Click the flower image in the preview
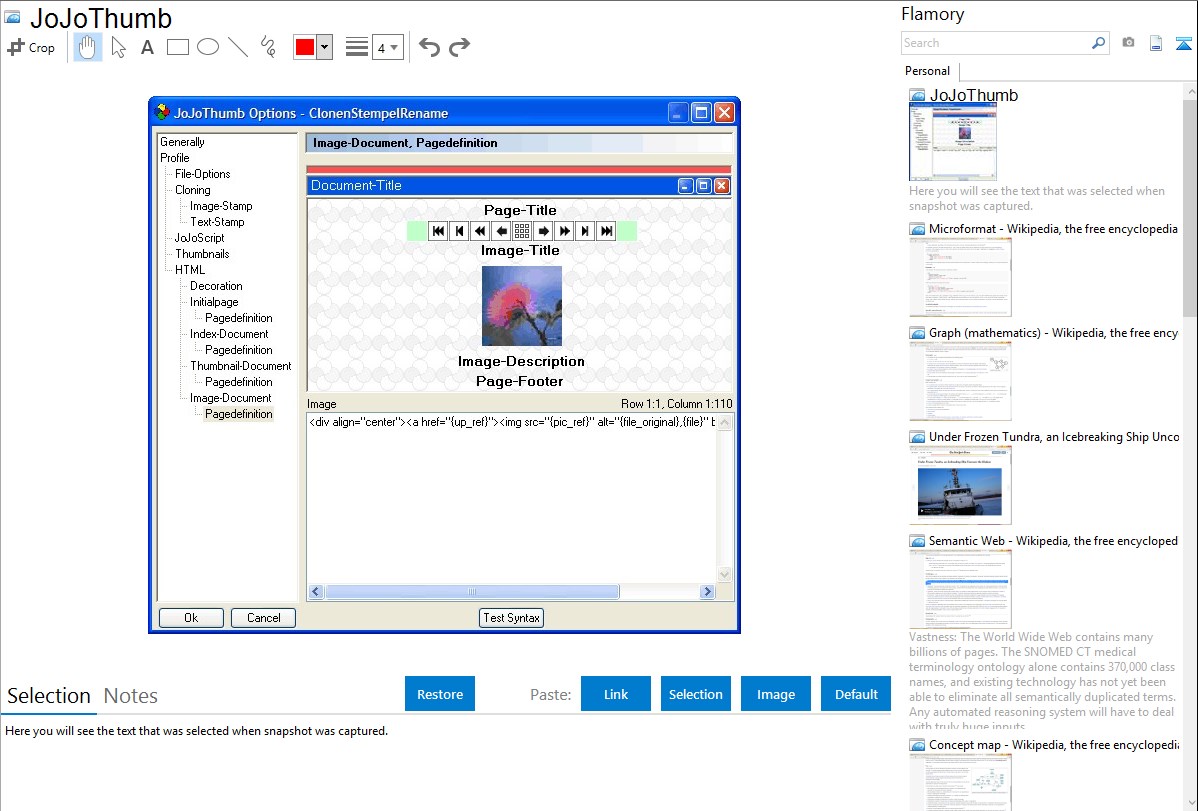Viewport: 1198px width, 811px height. coord(522,306)
